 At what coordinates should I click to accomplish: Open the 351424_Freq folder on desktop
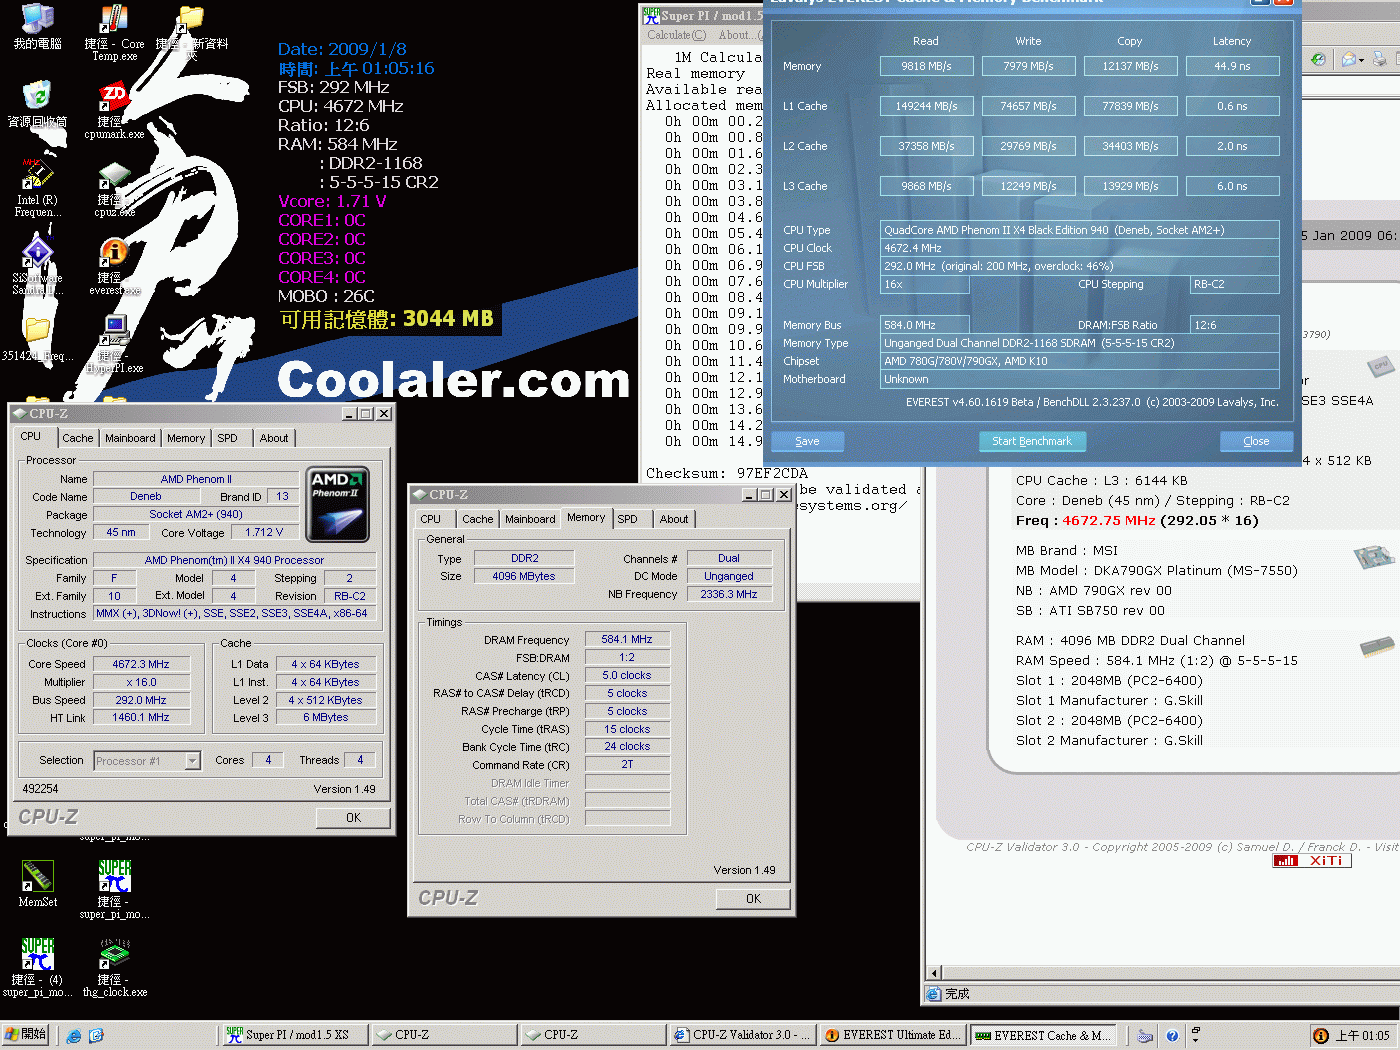point(37,340)
